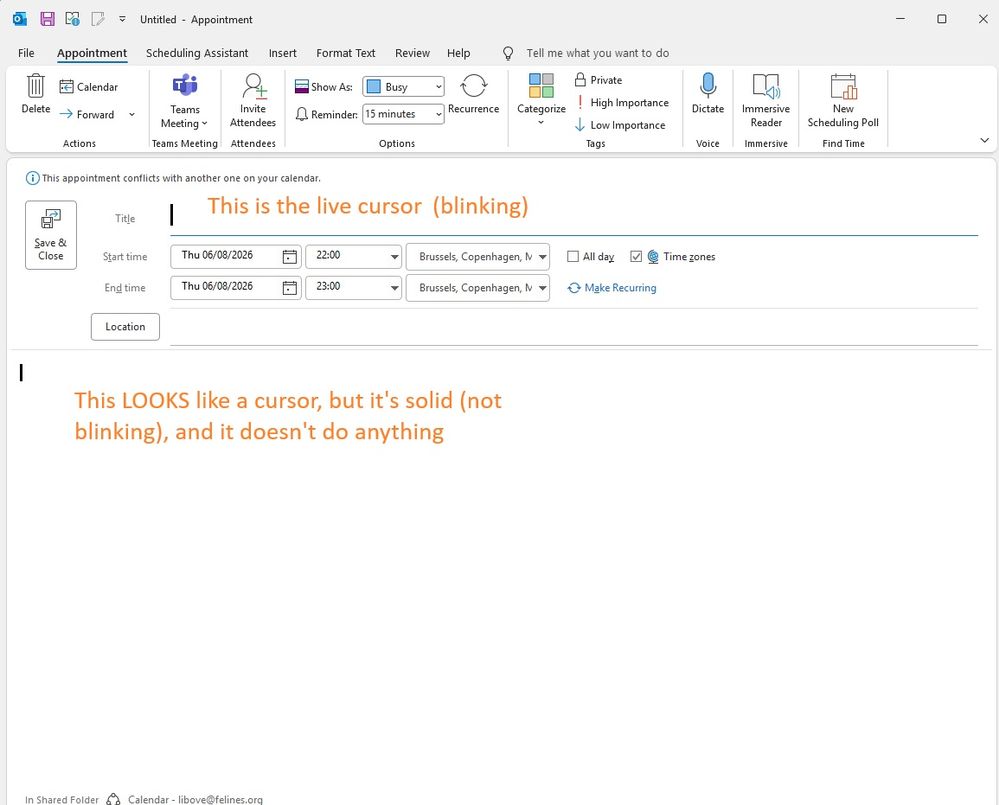Collapse the ribbon with chevron

(x=984, y=140)
